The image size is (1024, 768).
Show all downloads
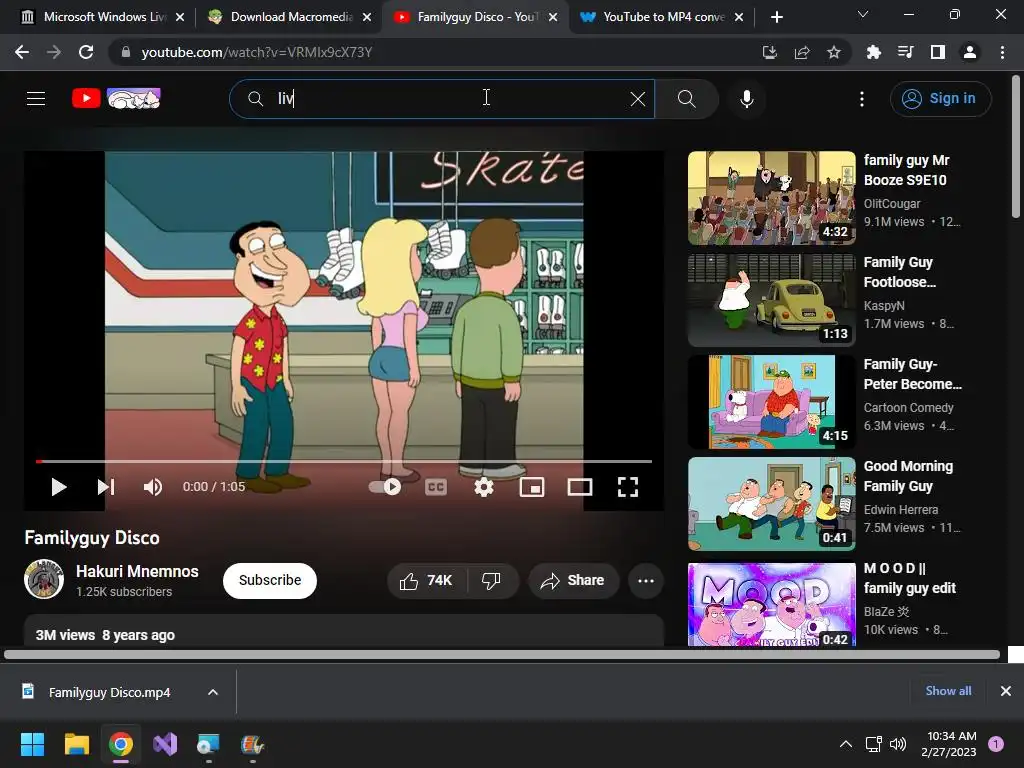point(948,691)
